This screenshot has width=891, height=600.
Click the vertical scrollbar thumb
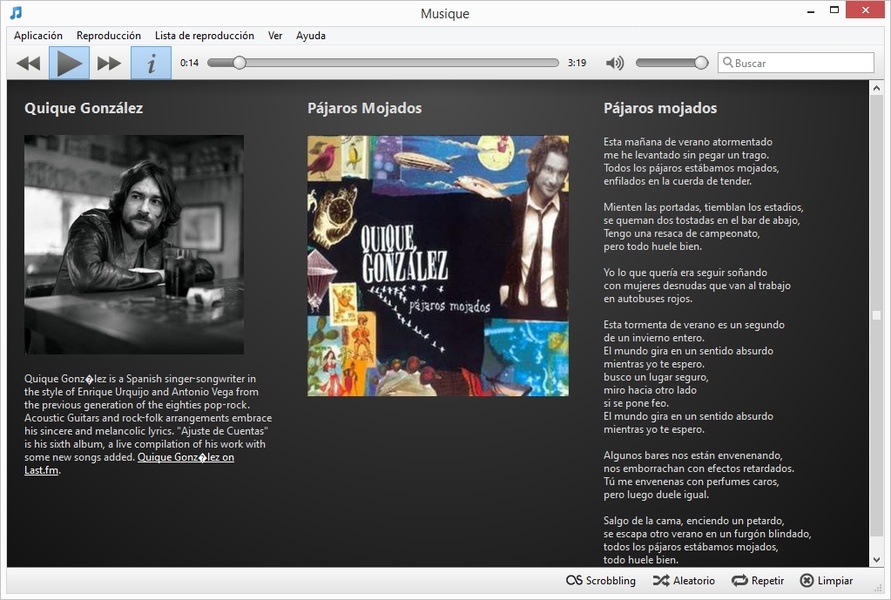tap(876, 315)
